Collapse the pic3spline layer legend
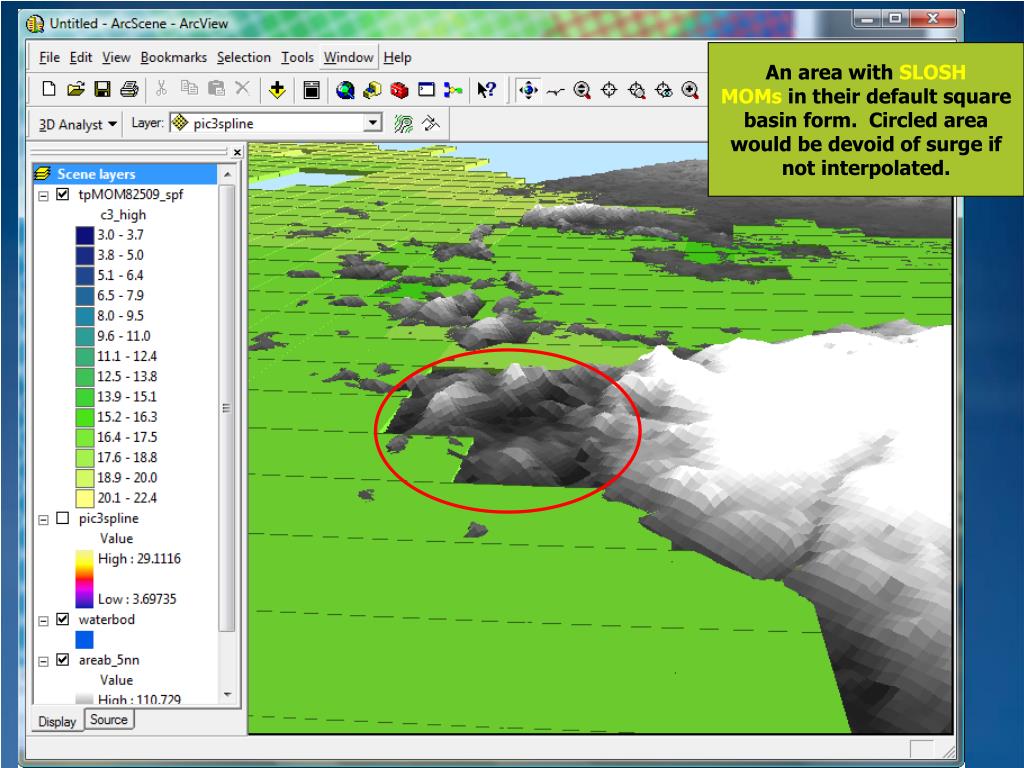Viewport: 1024px width, 768px height. click(x=43, y=520)
